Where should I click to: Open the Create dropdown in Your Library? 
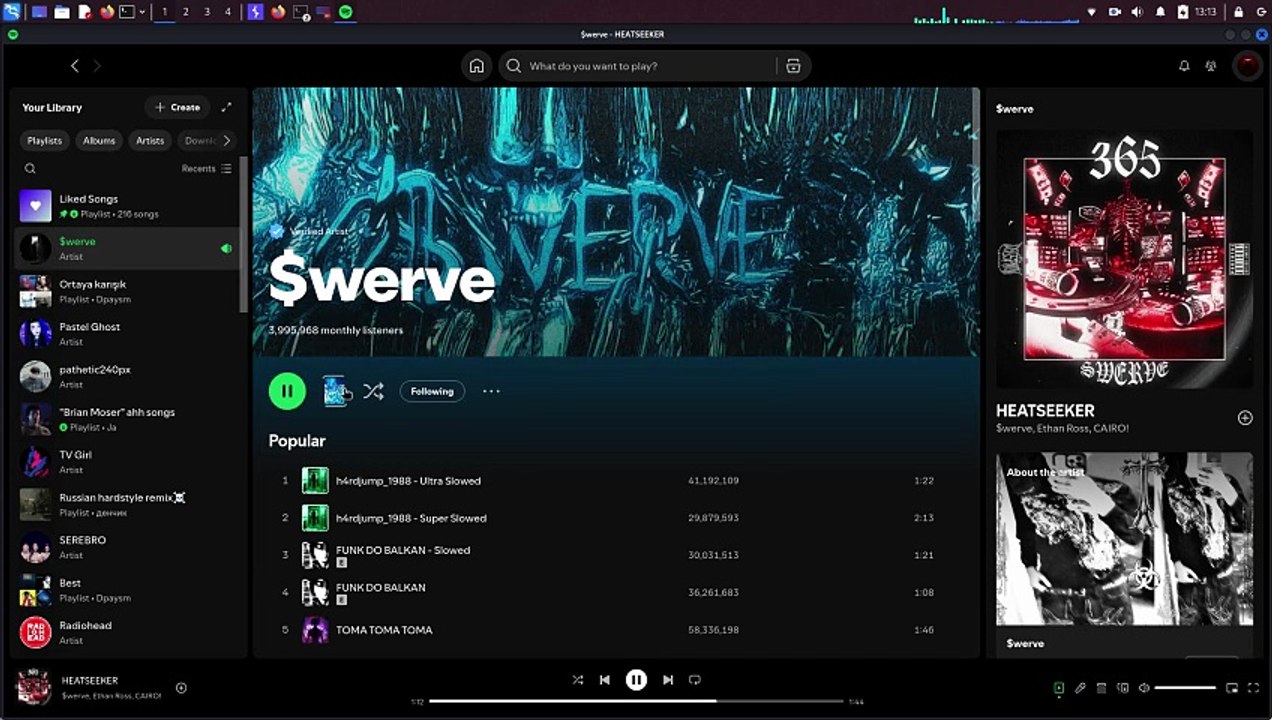click(x=177, y=107)
